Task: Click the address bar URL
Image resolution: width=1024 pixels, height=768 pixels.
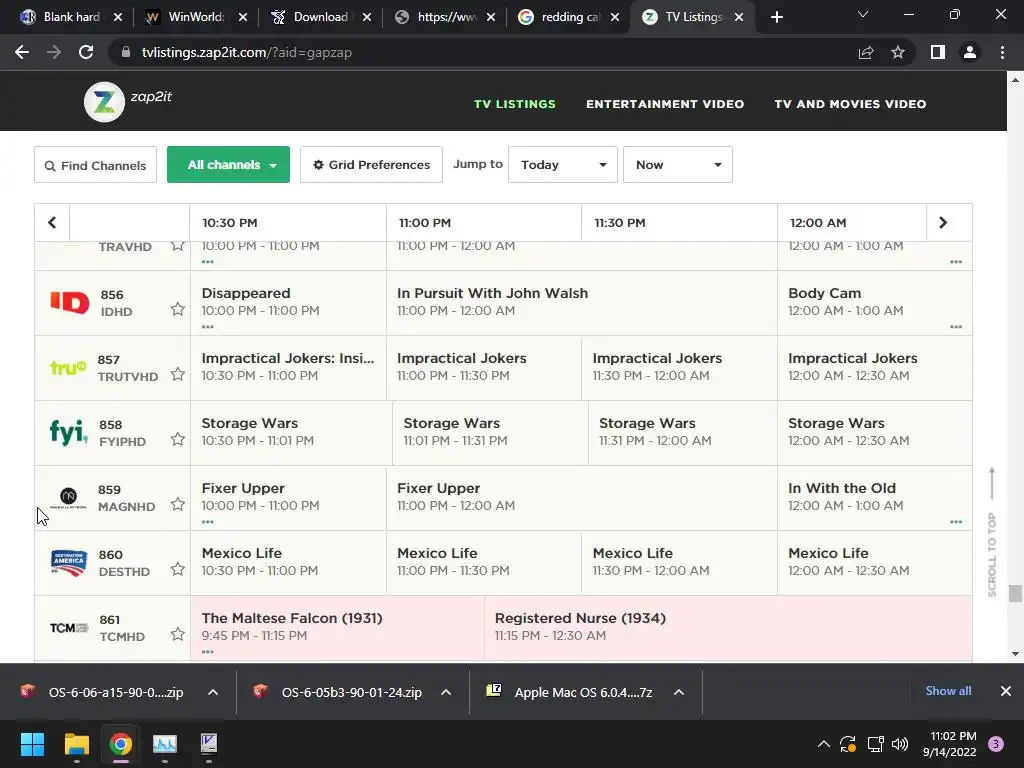Action: (247, 52)
